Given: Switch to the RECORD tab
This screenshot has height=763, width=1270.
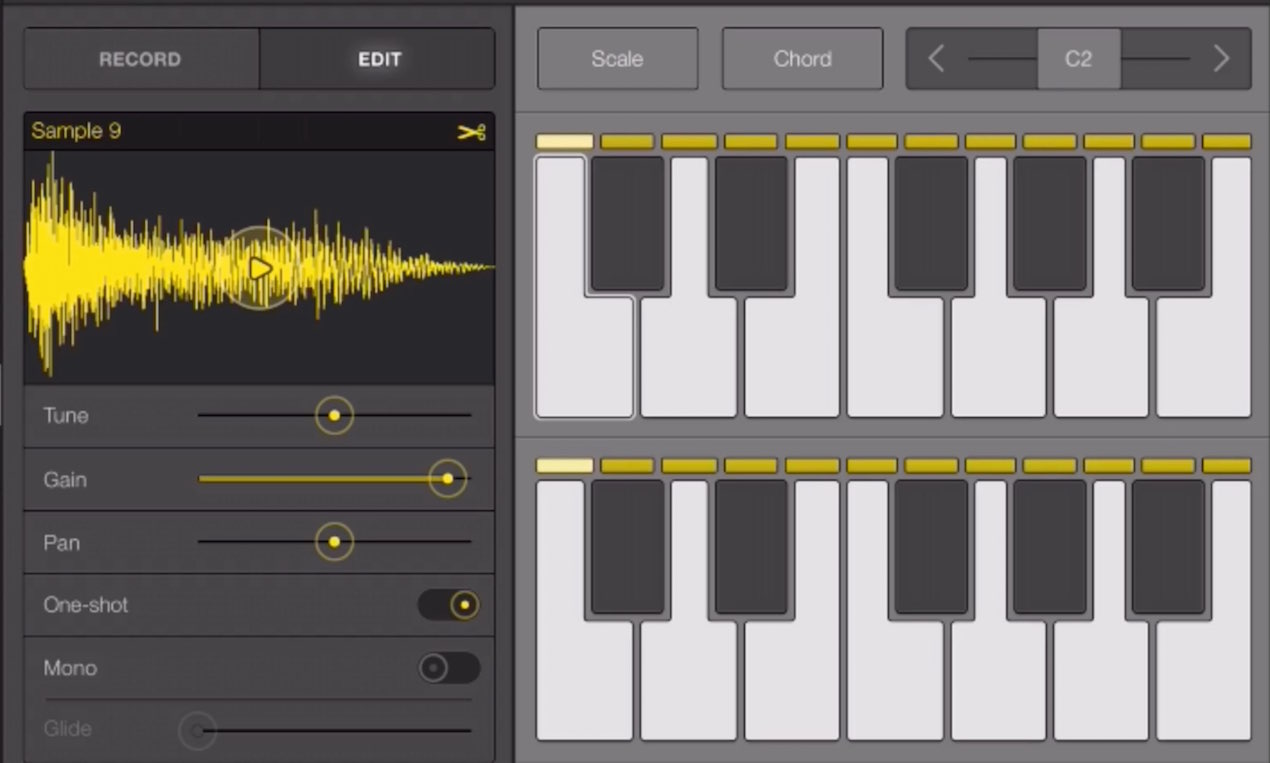Looking at the screenshot, I should click(x=140, y=59).
